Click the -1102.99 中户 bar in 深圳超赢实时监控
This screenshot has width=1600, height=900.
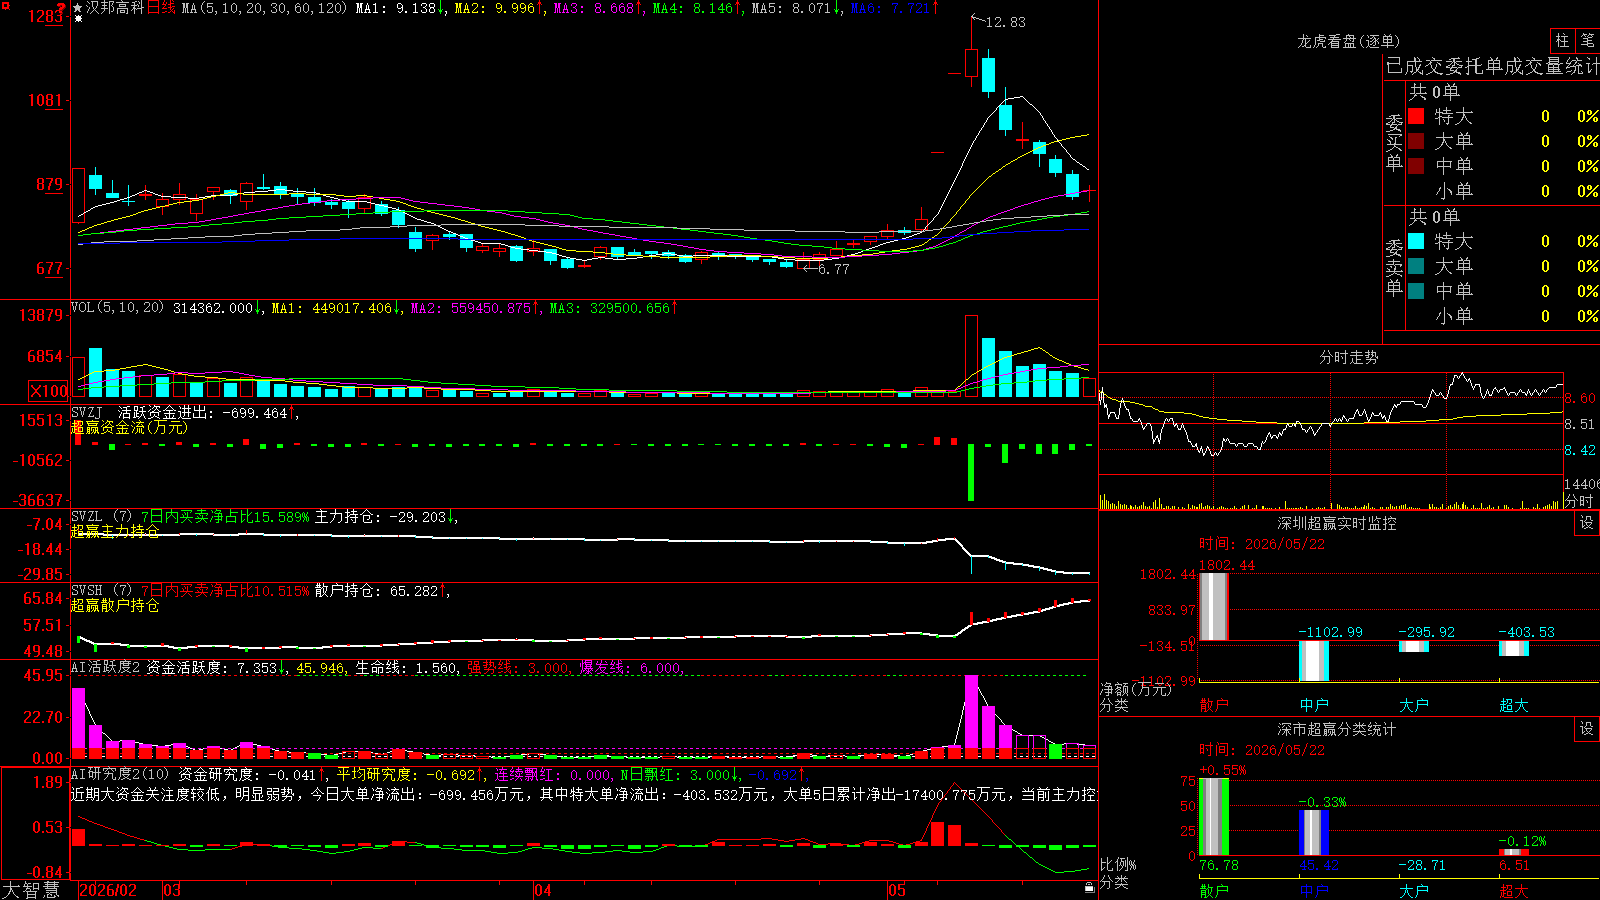tap(1314, 661)
